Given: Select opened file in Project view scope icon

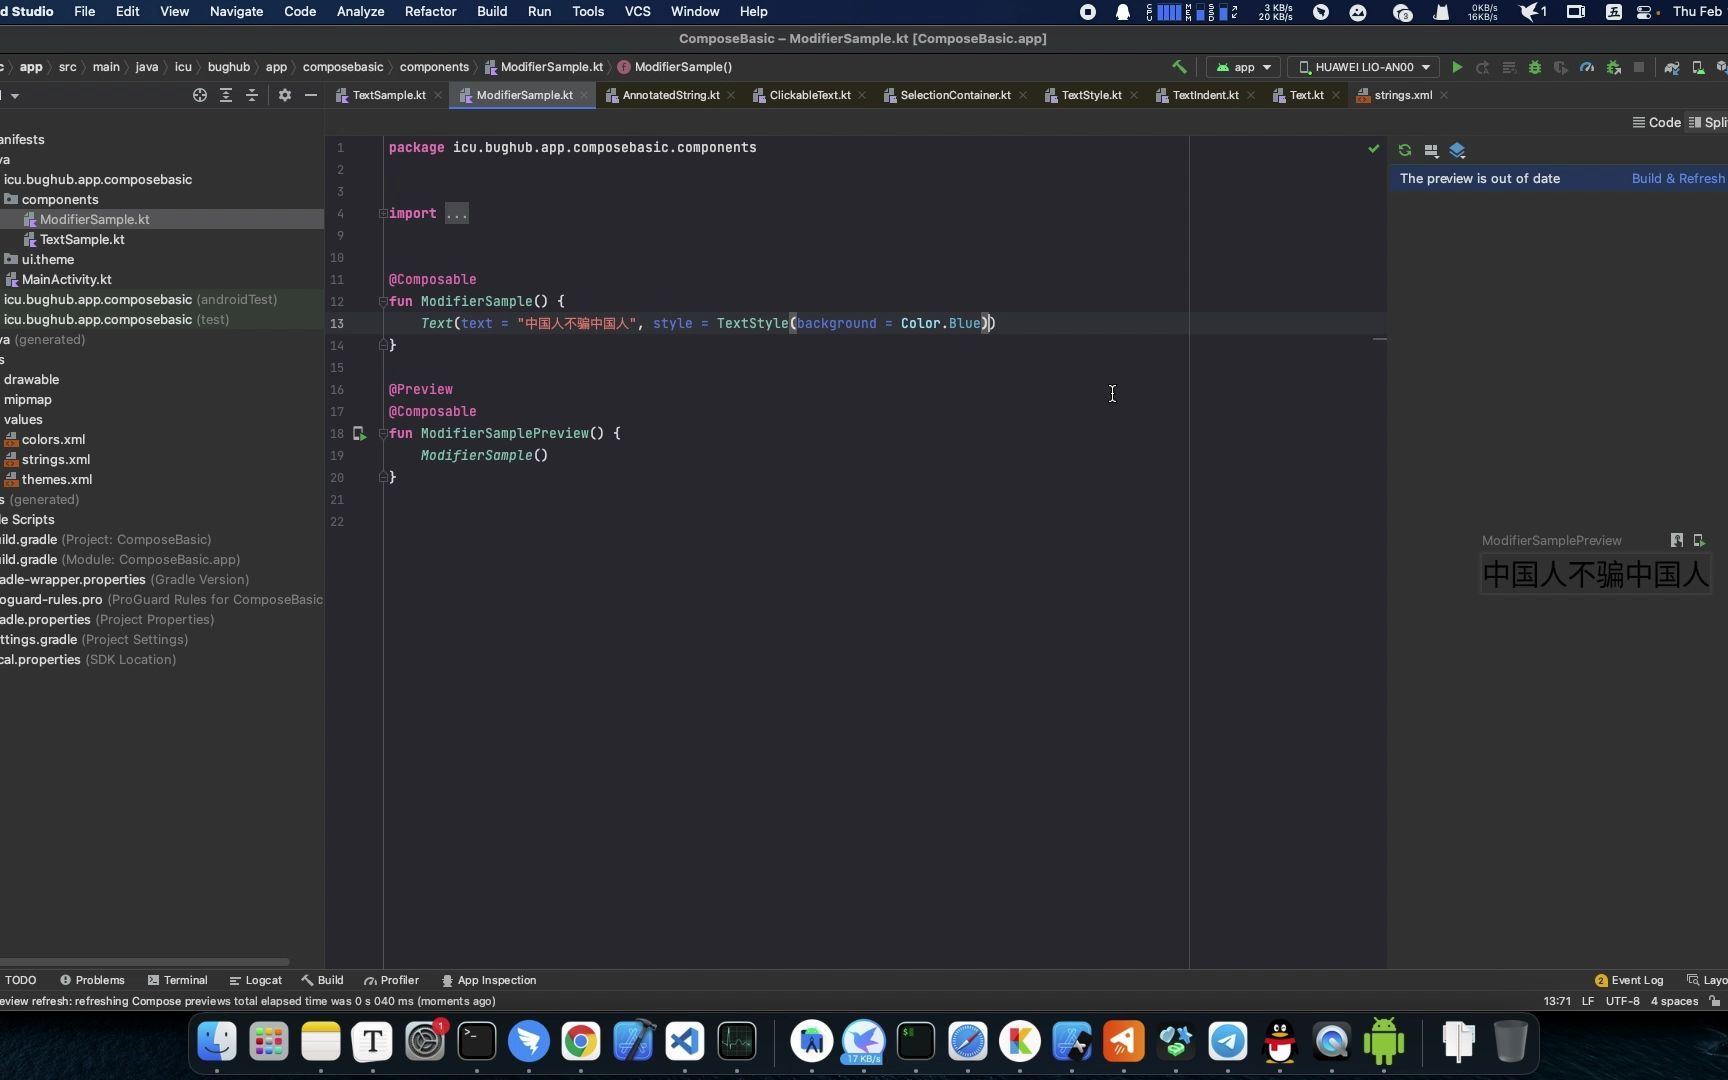Looking at the screenshot, I should (x=199, y=95).
